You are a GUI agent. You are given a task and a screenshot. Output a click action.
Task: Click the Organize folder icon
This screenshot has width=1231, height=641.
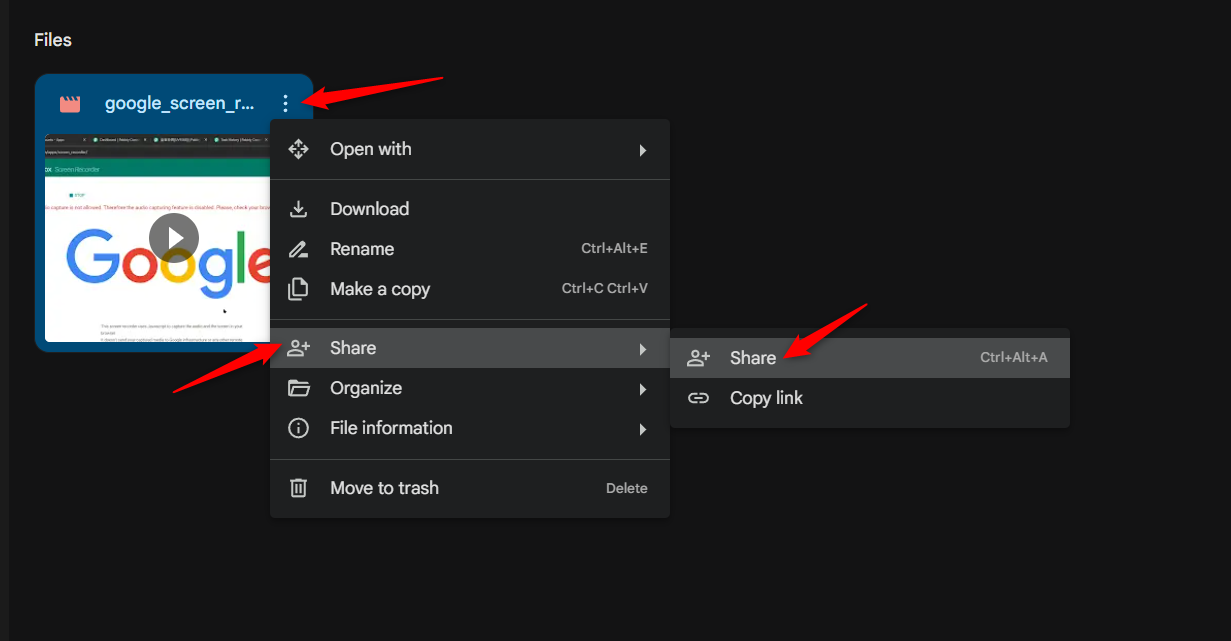(298, 388)
